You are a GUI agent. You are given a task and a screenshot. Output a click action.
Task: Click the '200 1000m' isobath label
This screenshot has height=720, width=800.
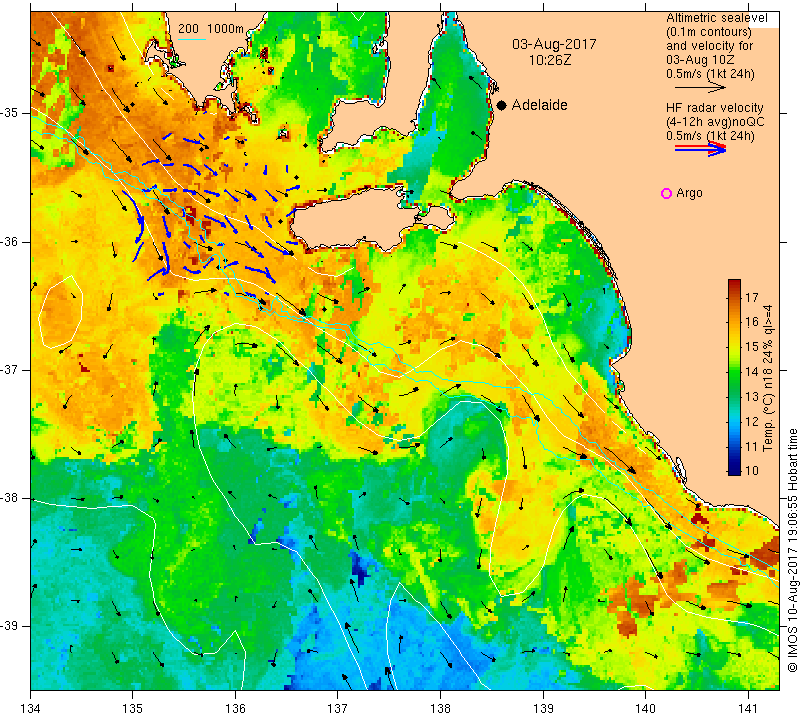pos(211,29)
